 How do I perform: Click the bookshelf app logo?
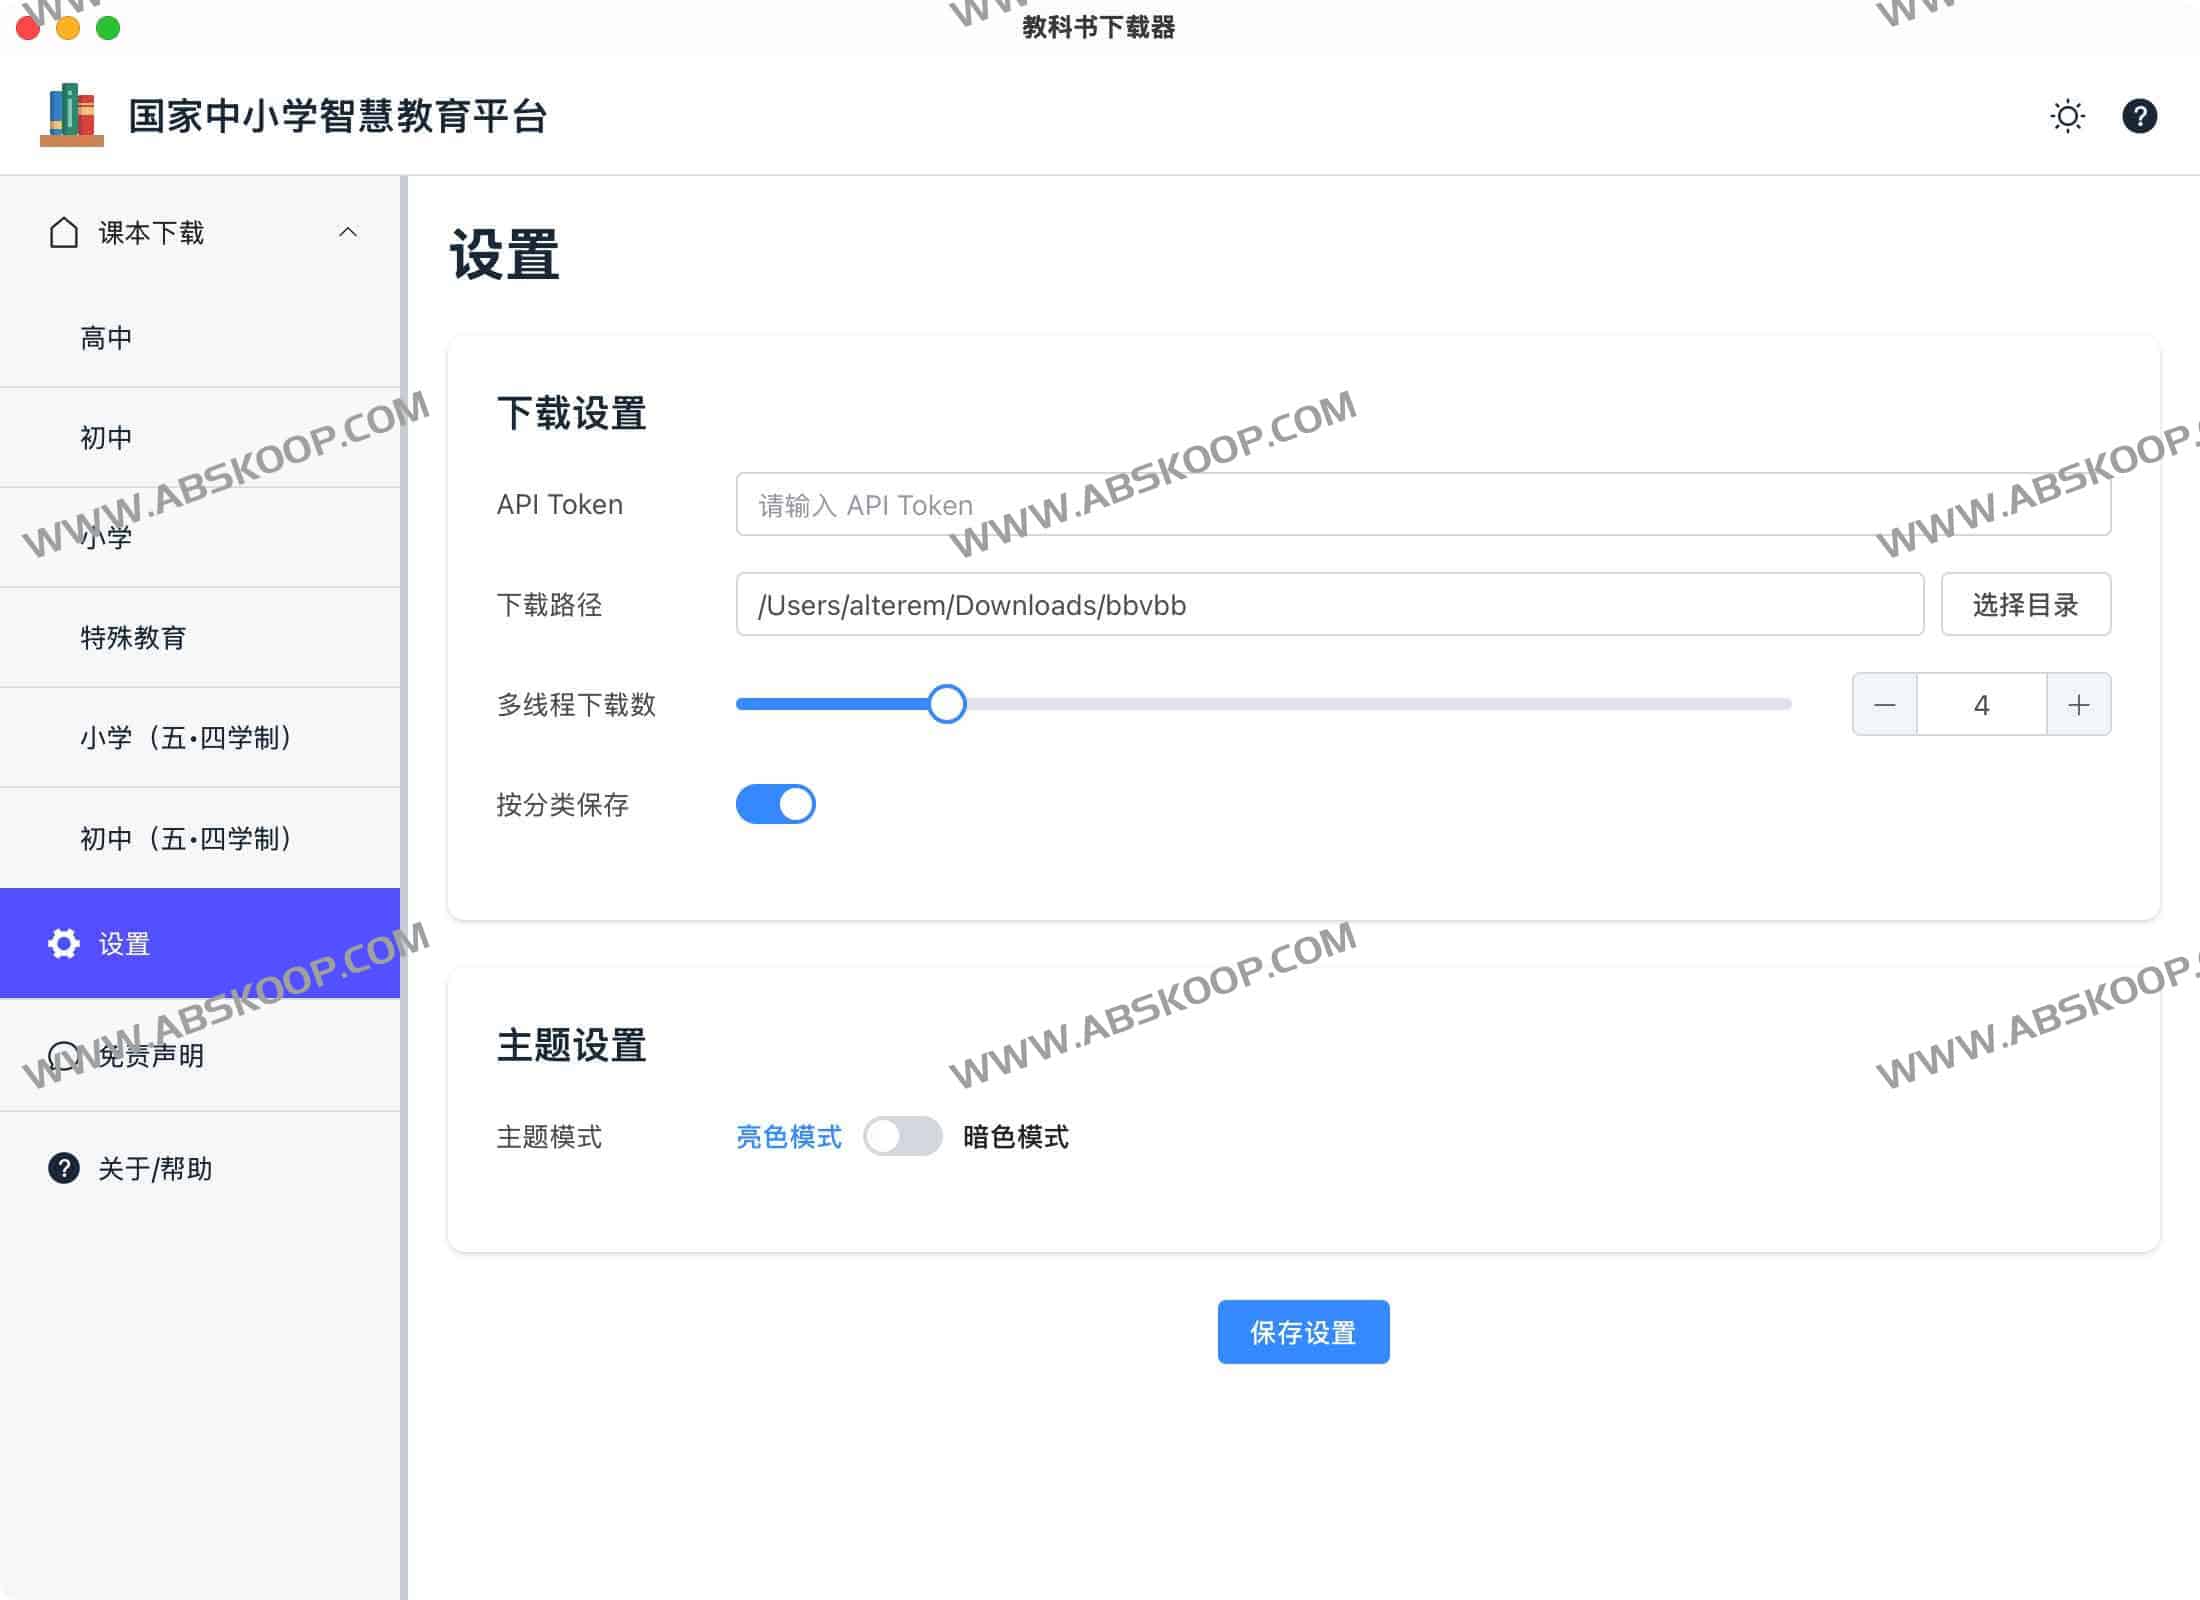coord(72,115)
